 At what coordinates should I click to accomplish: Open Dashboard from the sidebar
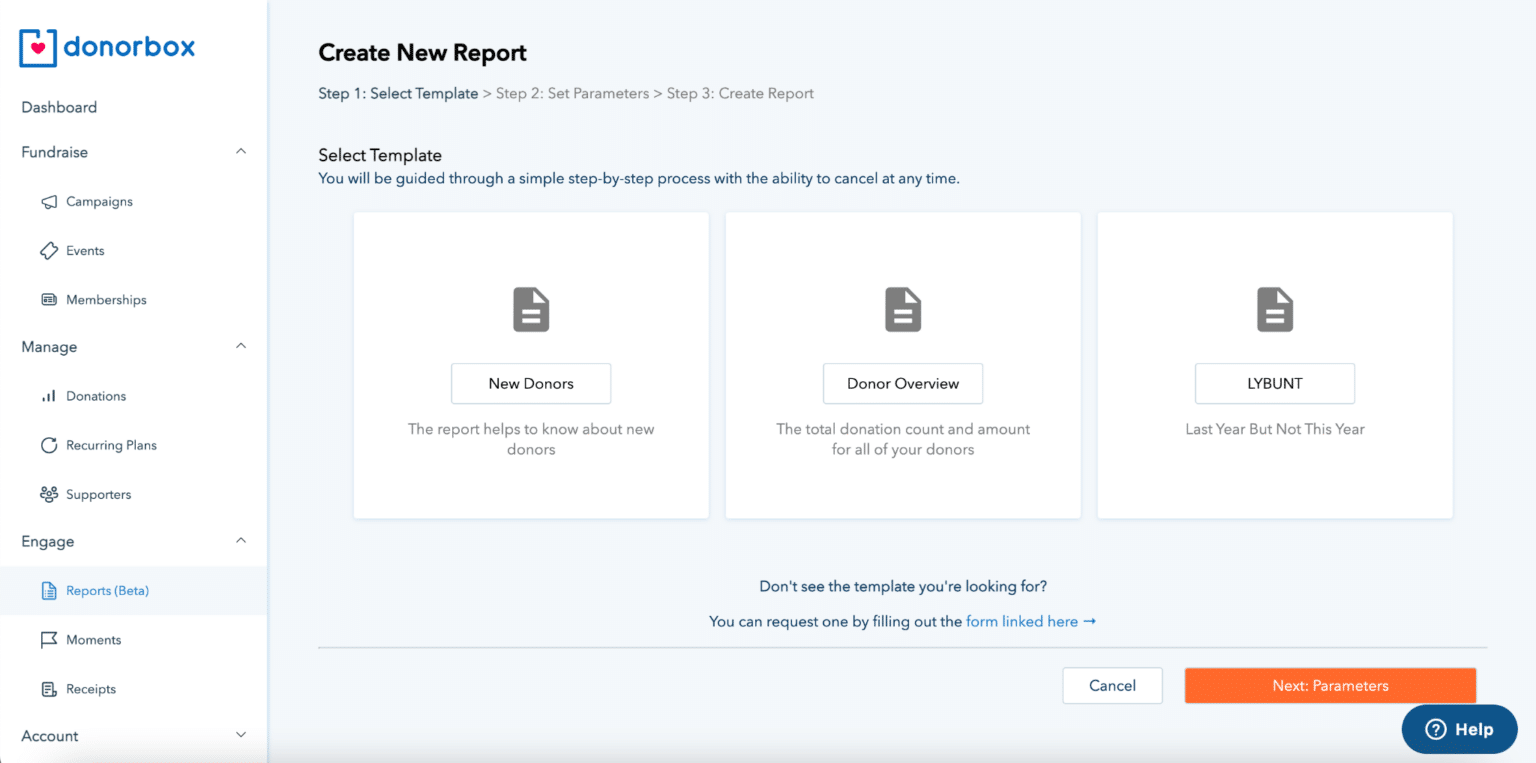tap(59, 107)
